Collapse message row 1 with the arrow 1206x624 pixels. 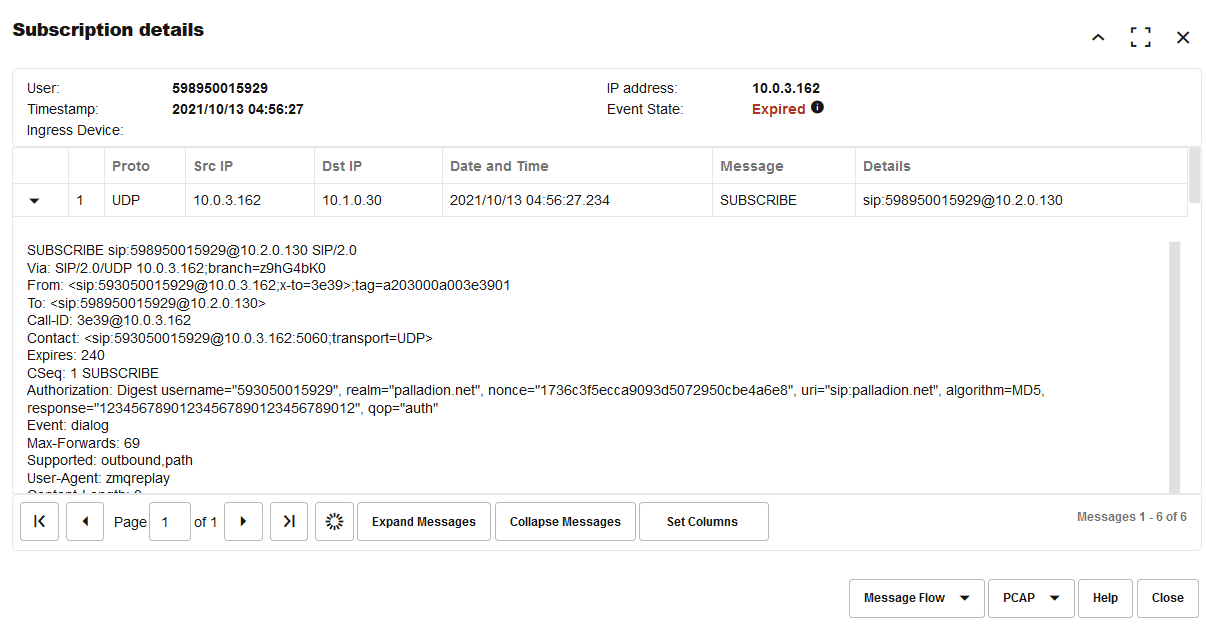(35, 201)
